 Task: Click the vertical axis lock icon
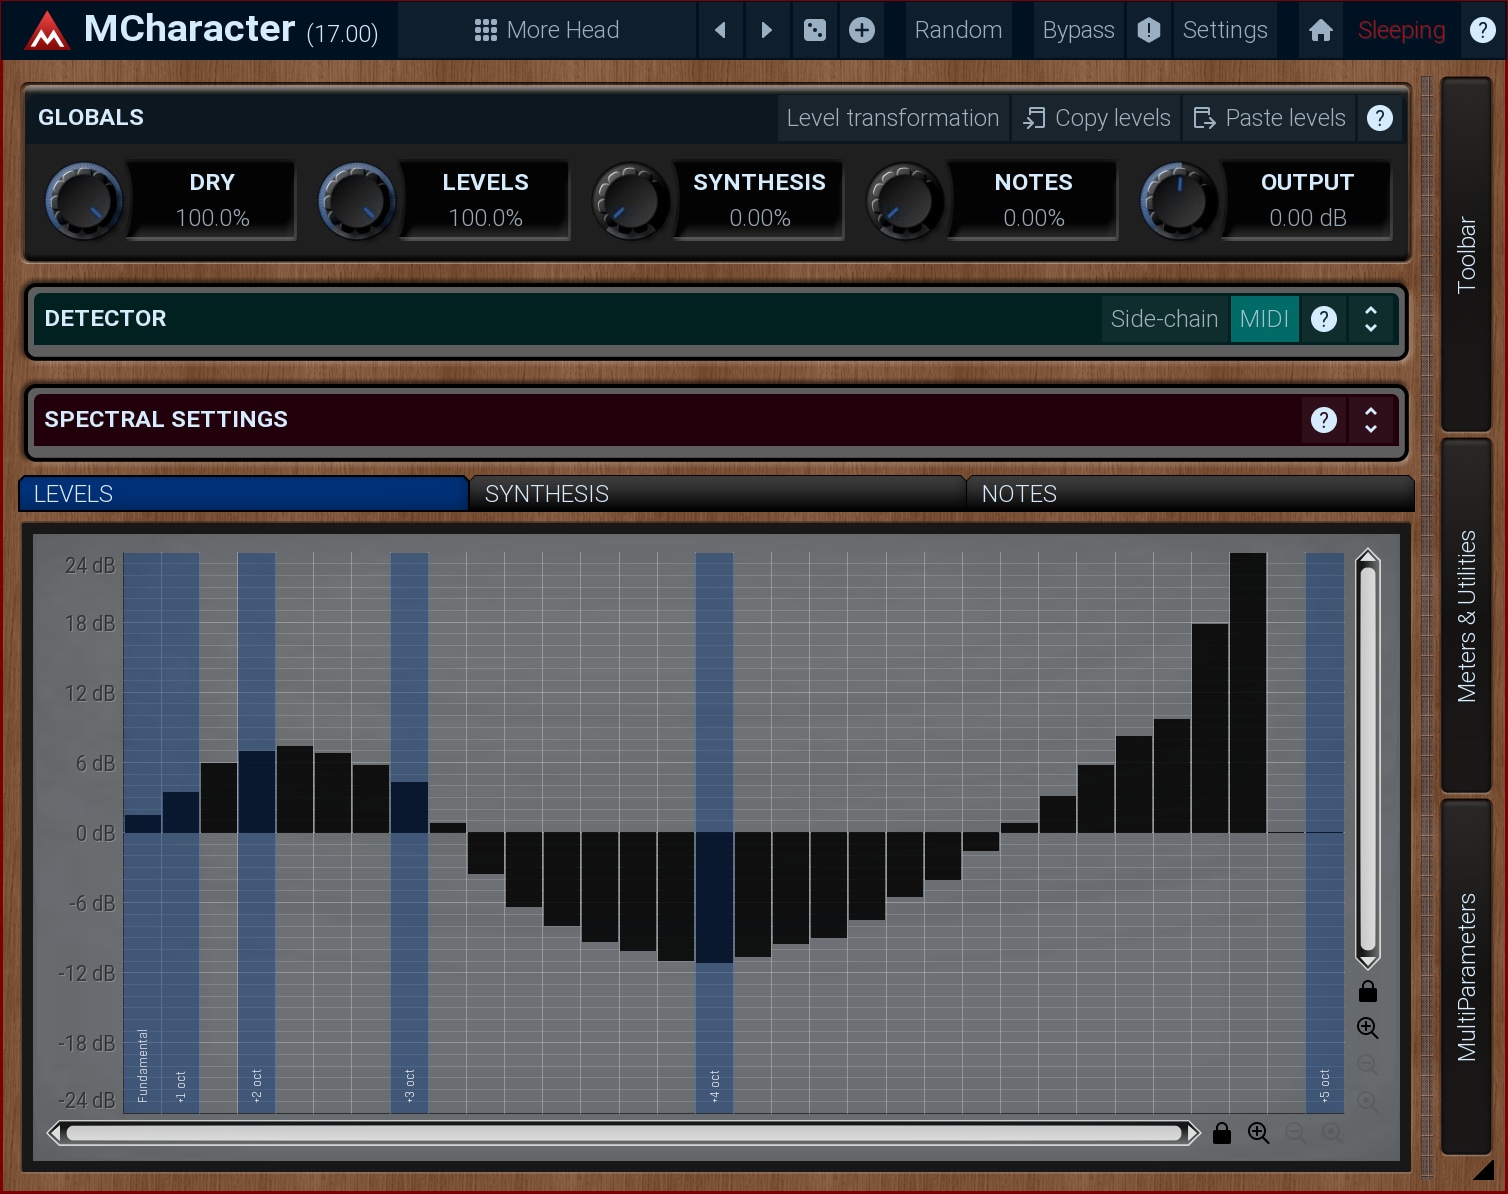point(1368,991)
